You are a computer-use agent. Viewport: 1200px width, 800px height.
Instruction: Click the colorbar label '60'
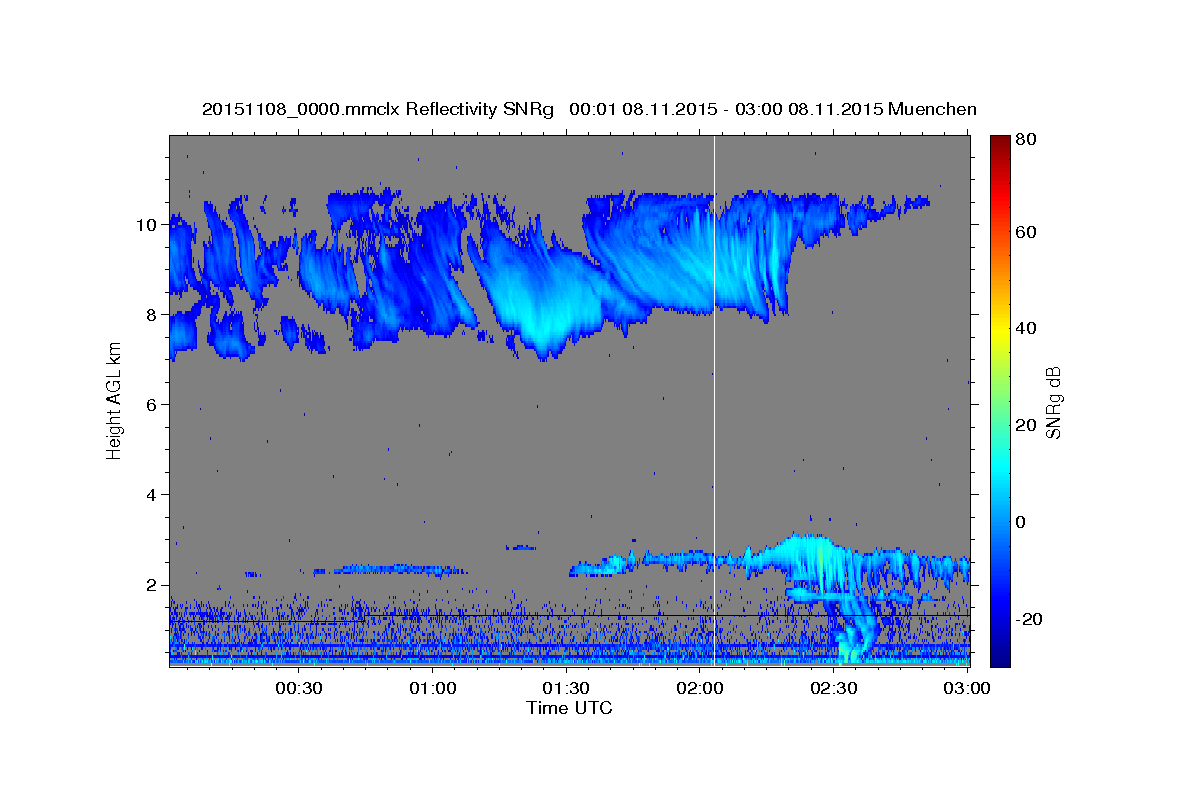(1024, 232)
